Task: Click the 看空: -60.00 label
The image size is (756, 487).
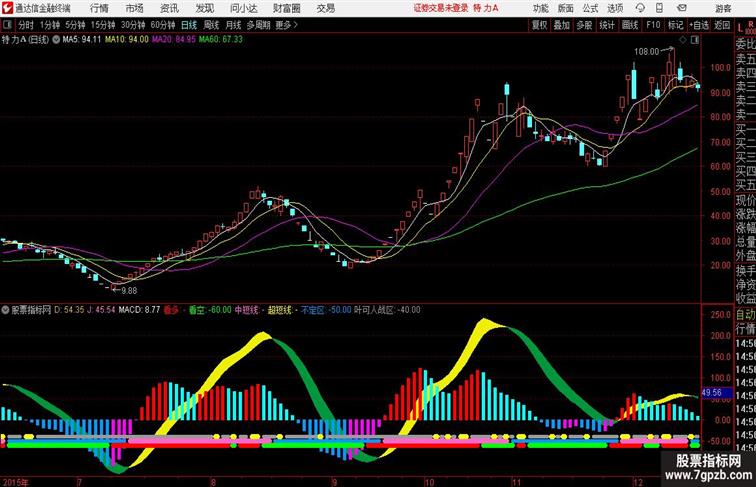Action: 210,310
